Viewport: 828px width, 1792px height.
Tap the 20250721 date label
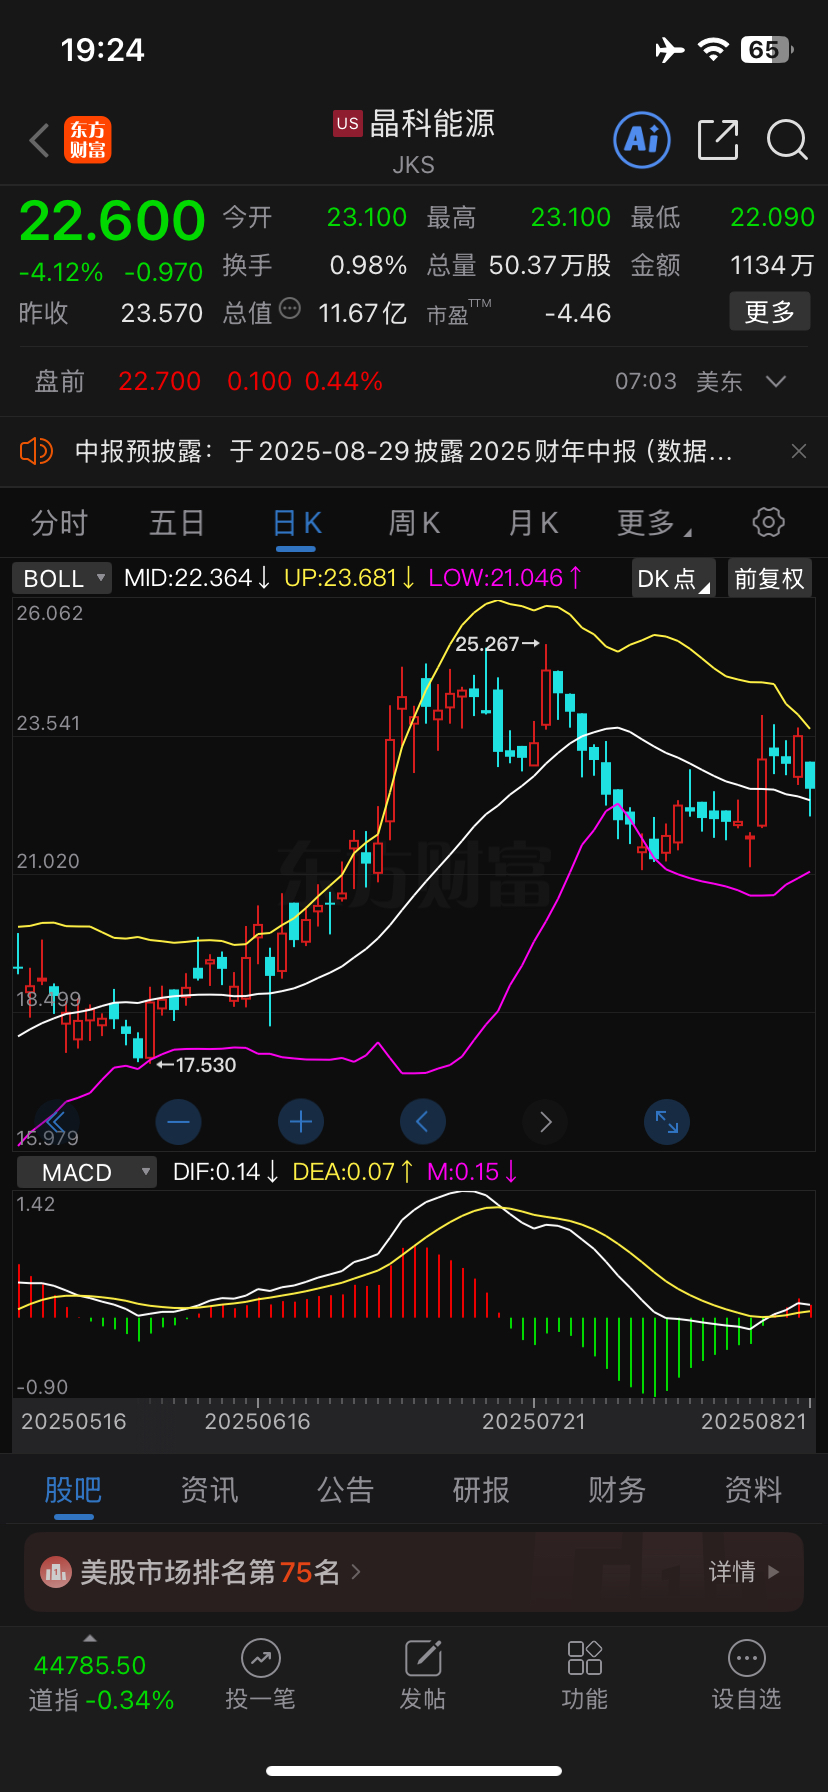[x=534, y=1421]
